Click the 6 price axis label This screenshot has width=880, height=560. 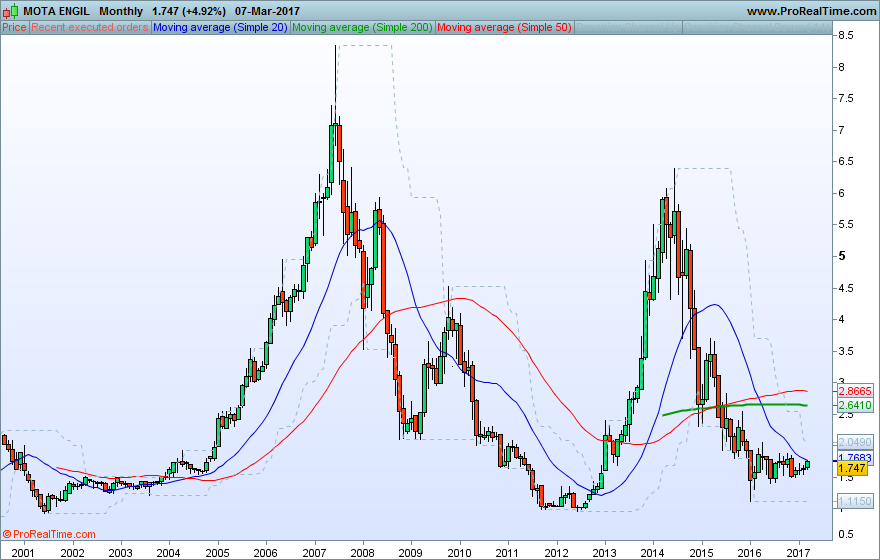(841, 194)
